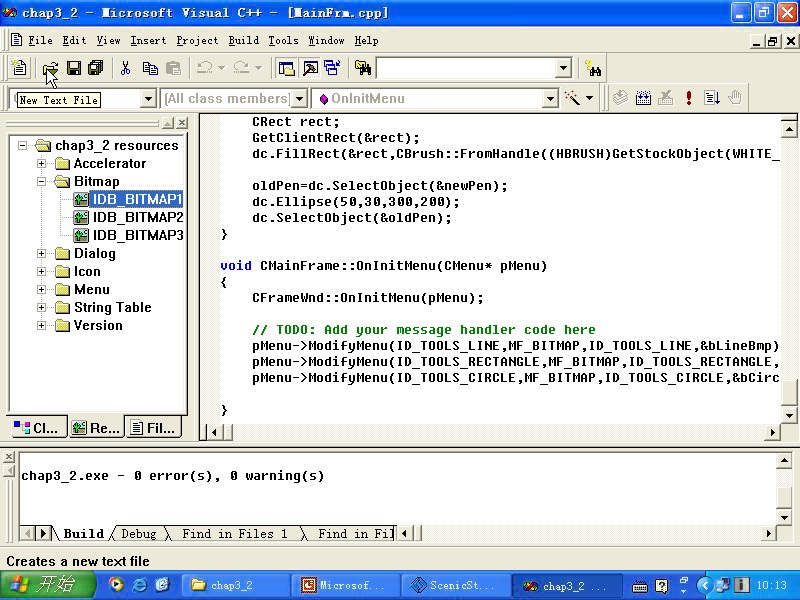Collapse the Bitmap folder
The image size is (800, 600).
(x=41, y=181)
